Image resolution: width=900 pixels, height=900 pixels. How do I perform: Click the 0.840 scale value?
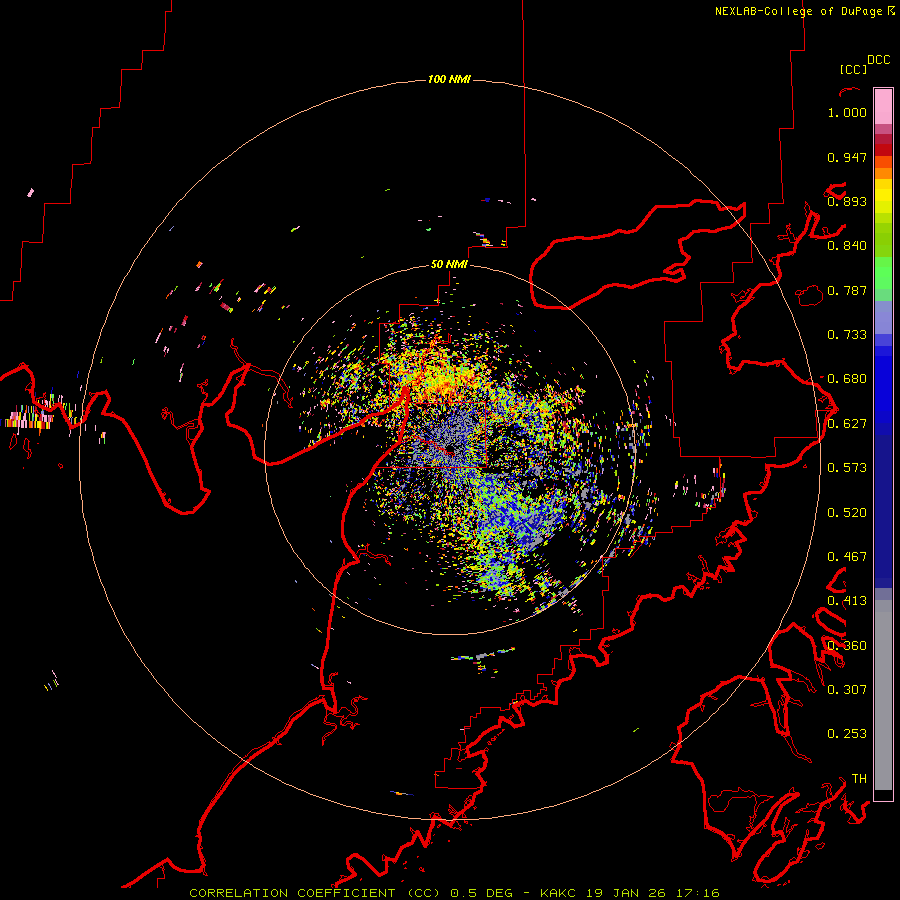tap(847, 246)
